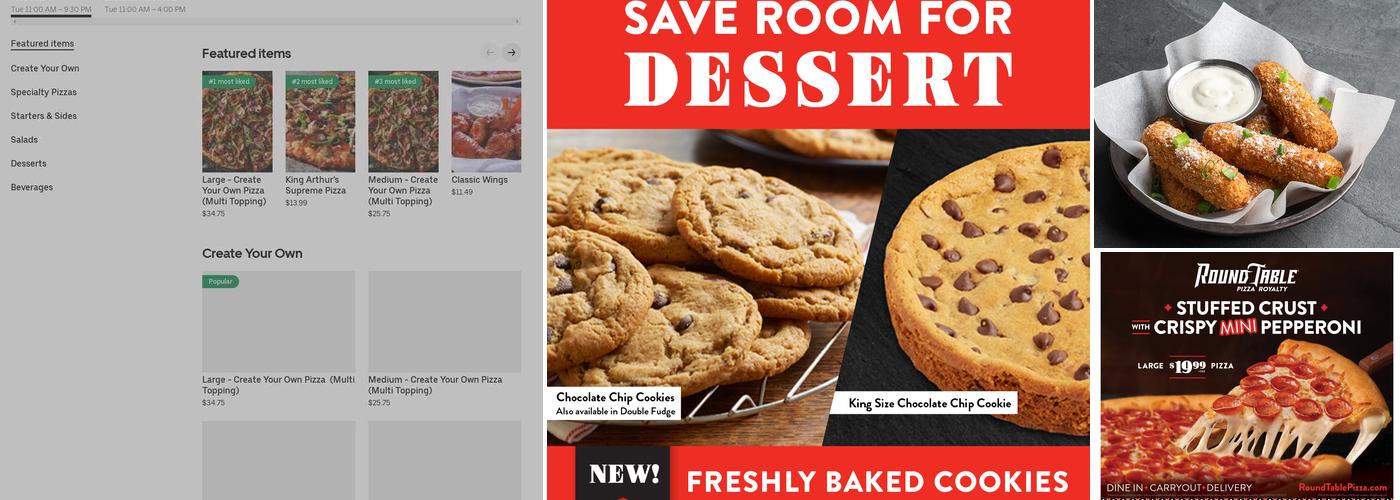1400x500 pixels.
Task: Select Desserts in the sidebar
Action: tap(29, 163)
